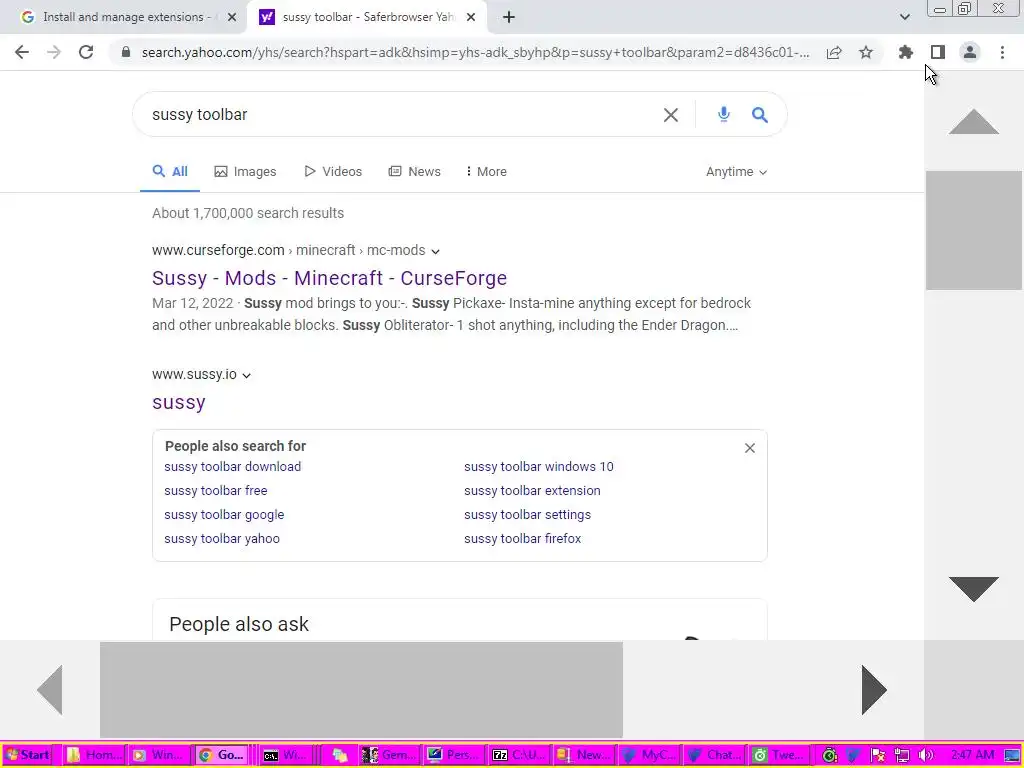Image resolution: width=1024 pixels, height=768 pixels.
Task: Click the horizontal scrollbar right arrow
Action: click(x=874, y=690)
